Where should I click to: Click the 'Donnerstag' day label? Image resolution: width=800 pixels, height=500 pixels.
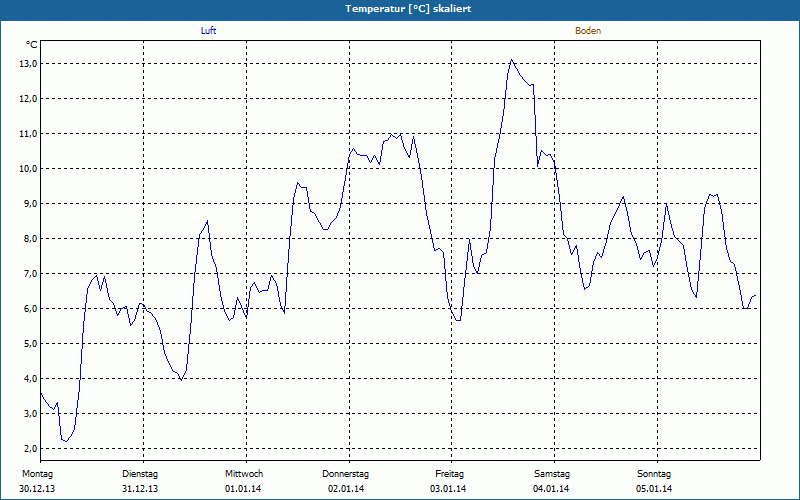coord(345,474)
